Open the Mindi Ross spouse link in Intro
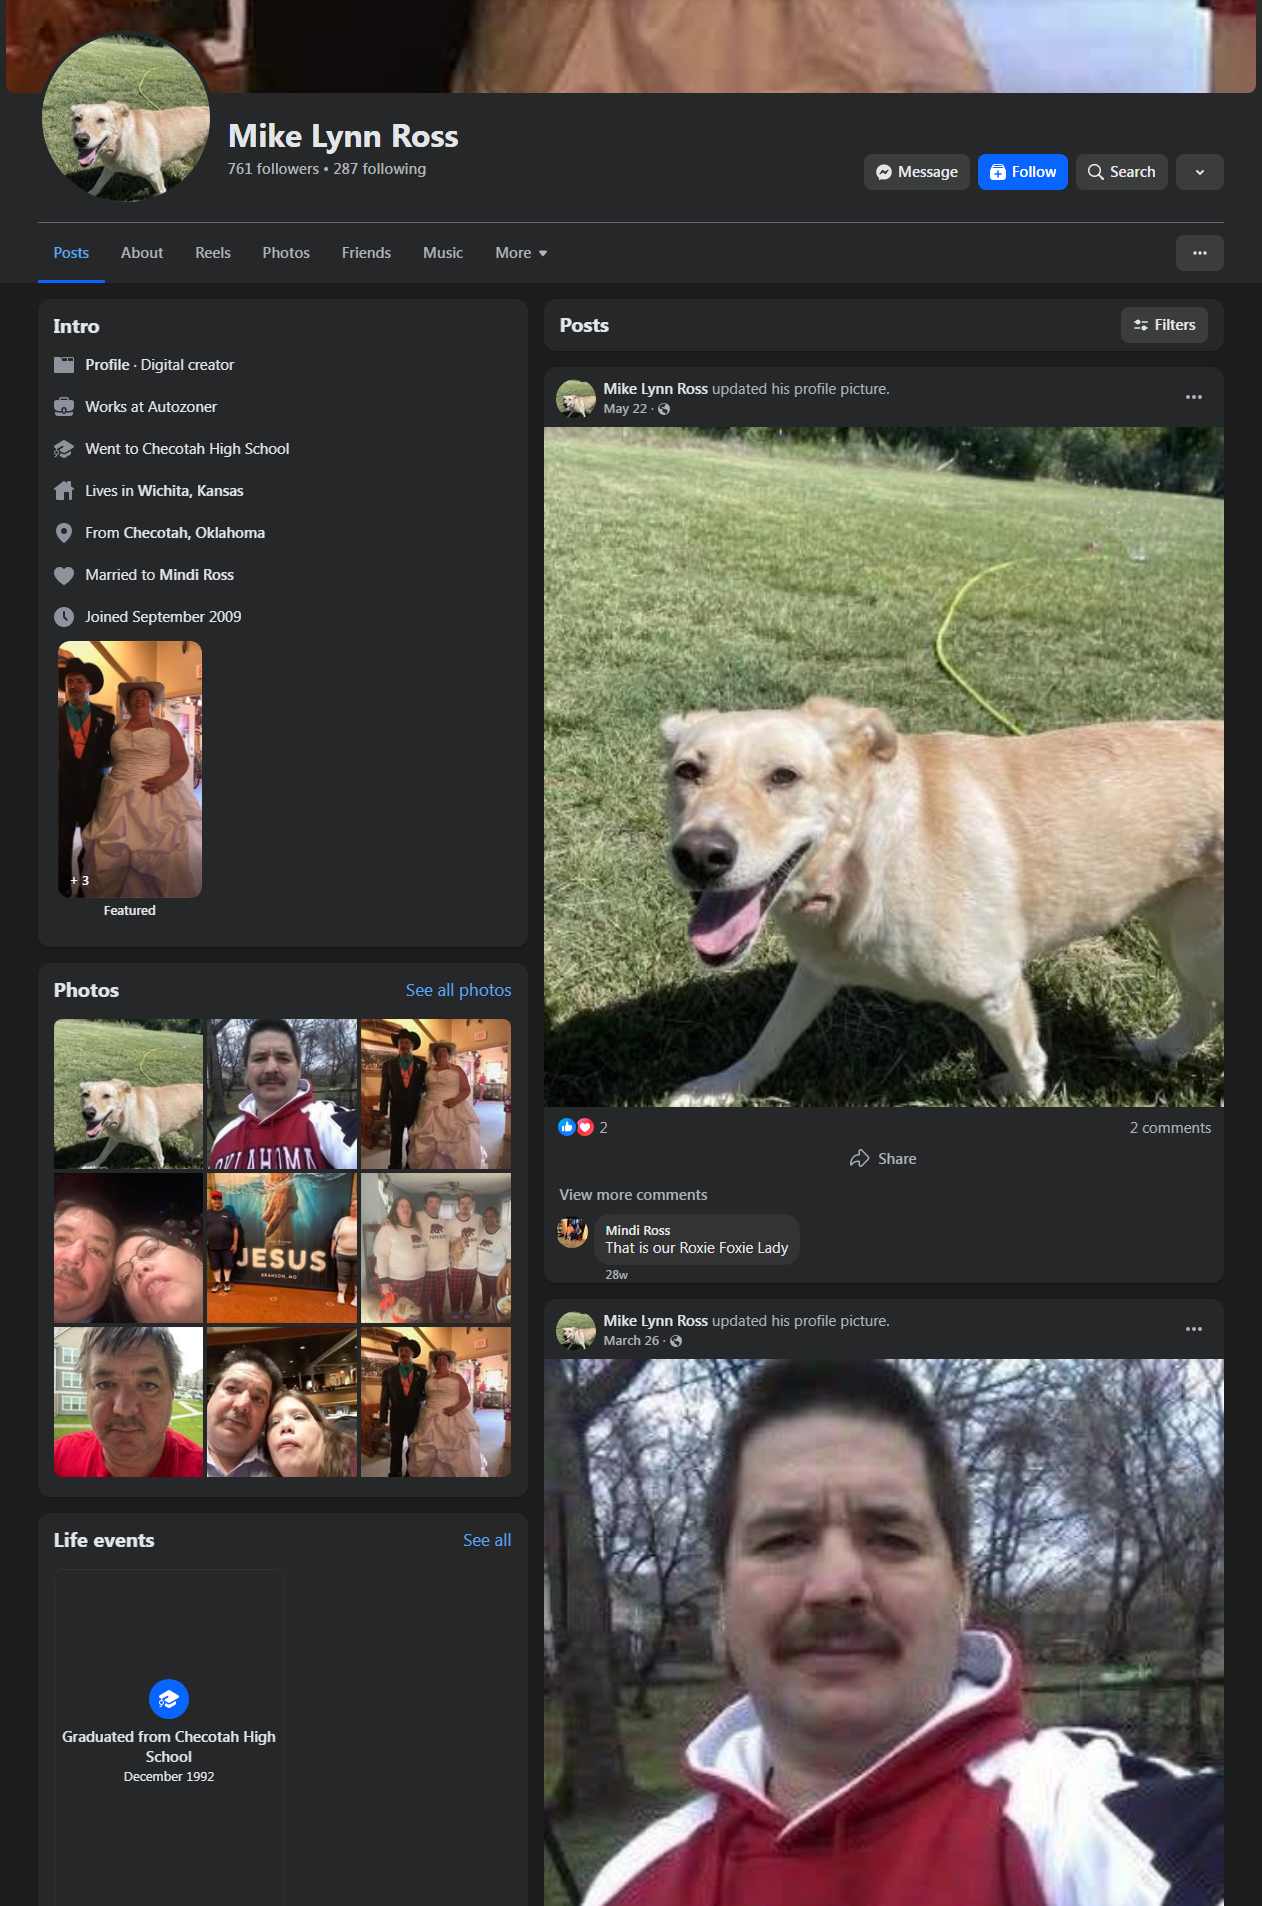Image resolution: width=1262 pixels, height=1906 pixels. (x=196, y=575)
